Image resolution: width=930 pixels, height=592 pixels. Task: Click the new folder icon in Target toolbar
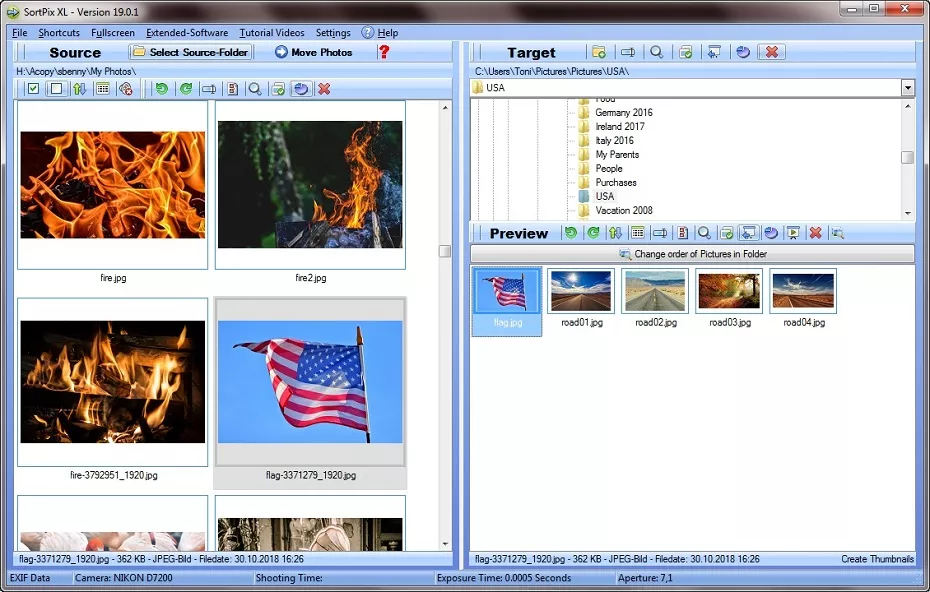coord(598,52)
